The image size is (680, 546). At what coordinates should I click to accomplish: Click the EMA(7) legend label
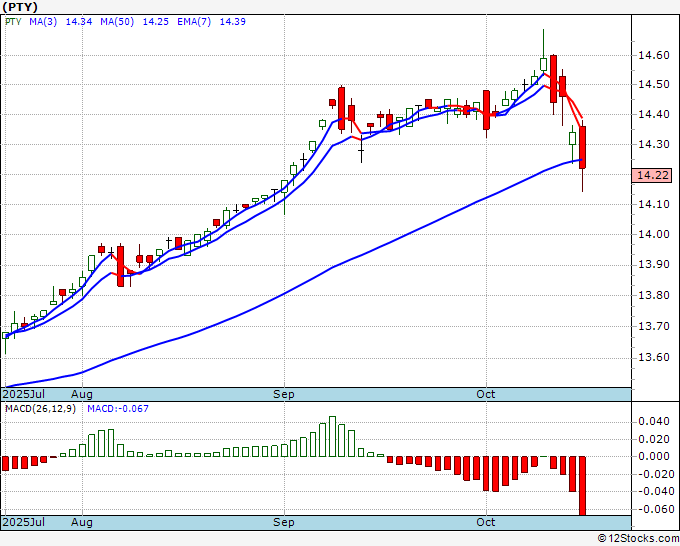pyautogui.click(x=194, y=22)
